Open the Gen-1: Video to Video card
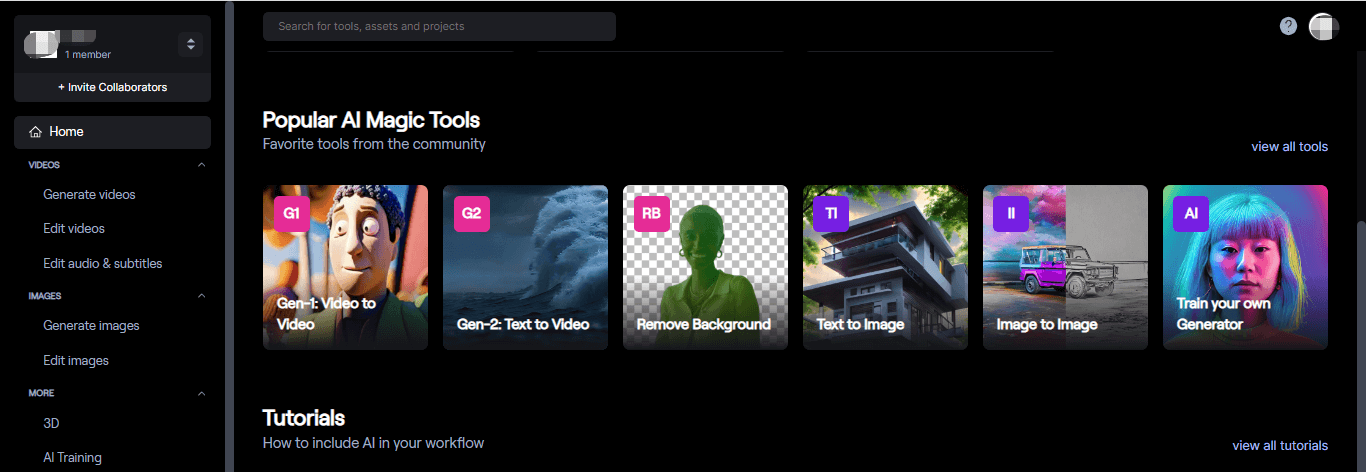This screenshot has height=472, width=1366. click(x=345, y=267)
